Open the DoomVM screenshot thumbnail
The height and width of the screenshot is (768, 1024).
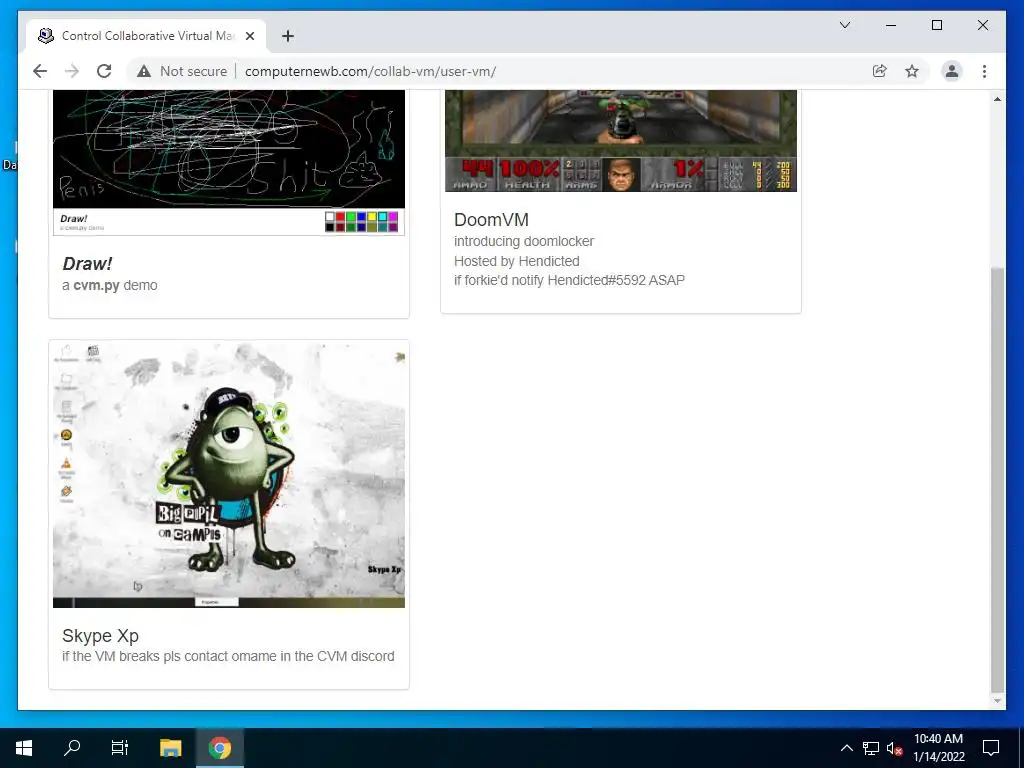pyautogui.click(x=620, y=140)
